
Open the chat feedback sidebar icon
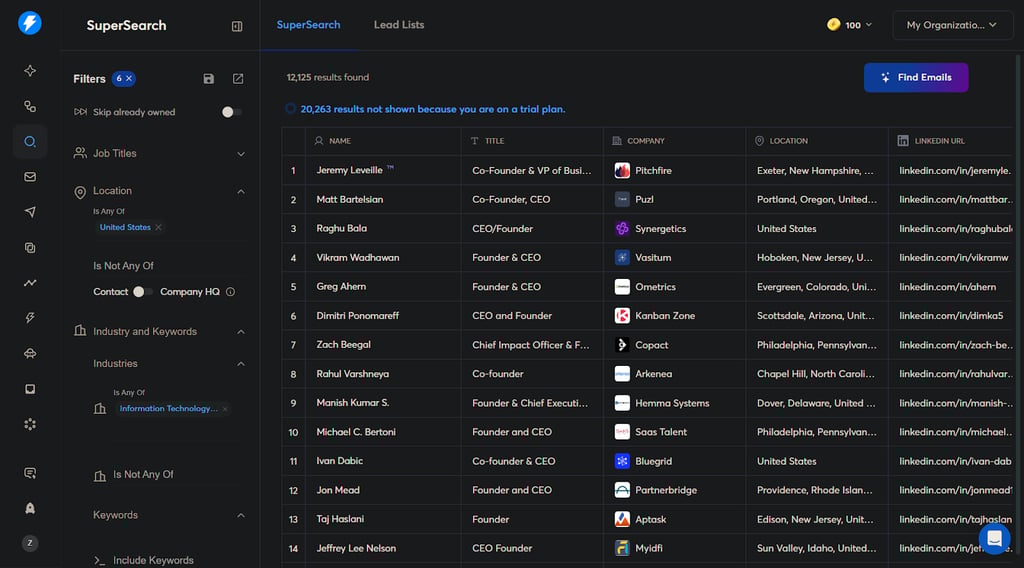coord(30,473)
